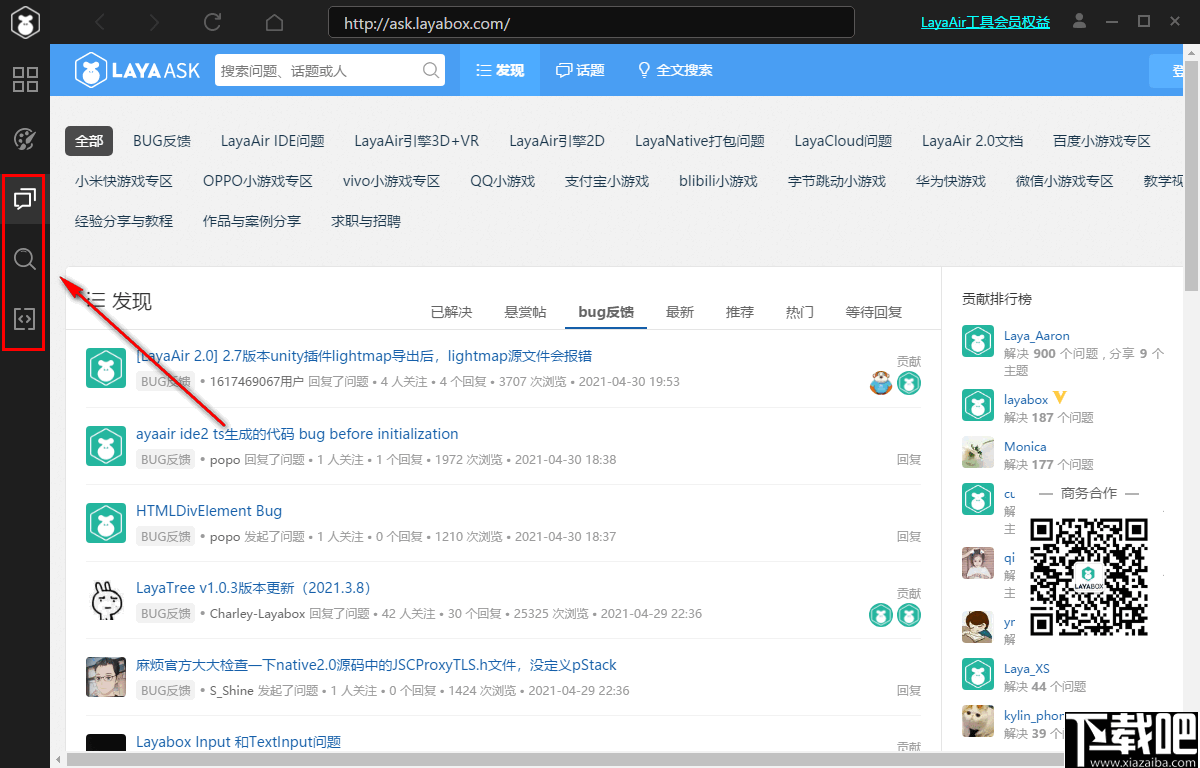Screen dimensions: 1200x768
Task: Select the magnifier search icon in the sidebar
Action: click(24, 259)
